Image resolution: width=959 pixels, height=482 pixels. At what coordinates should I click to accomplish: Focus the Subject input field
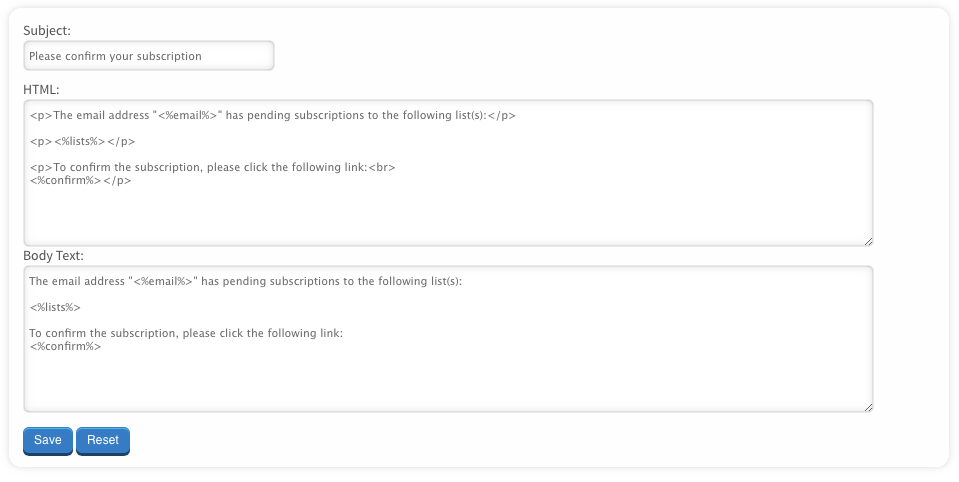tap(148, 56)
